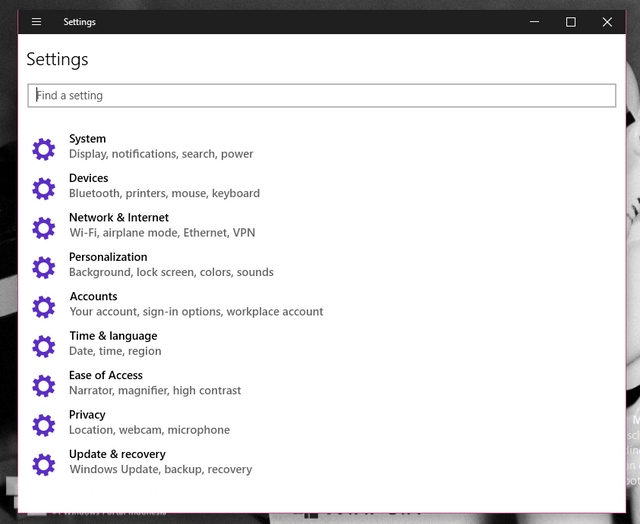Select Network & Internet category text
Image resolution: width=640 pixels, height=524 pixels.
coord(118,217)
